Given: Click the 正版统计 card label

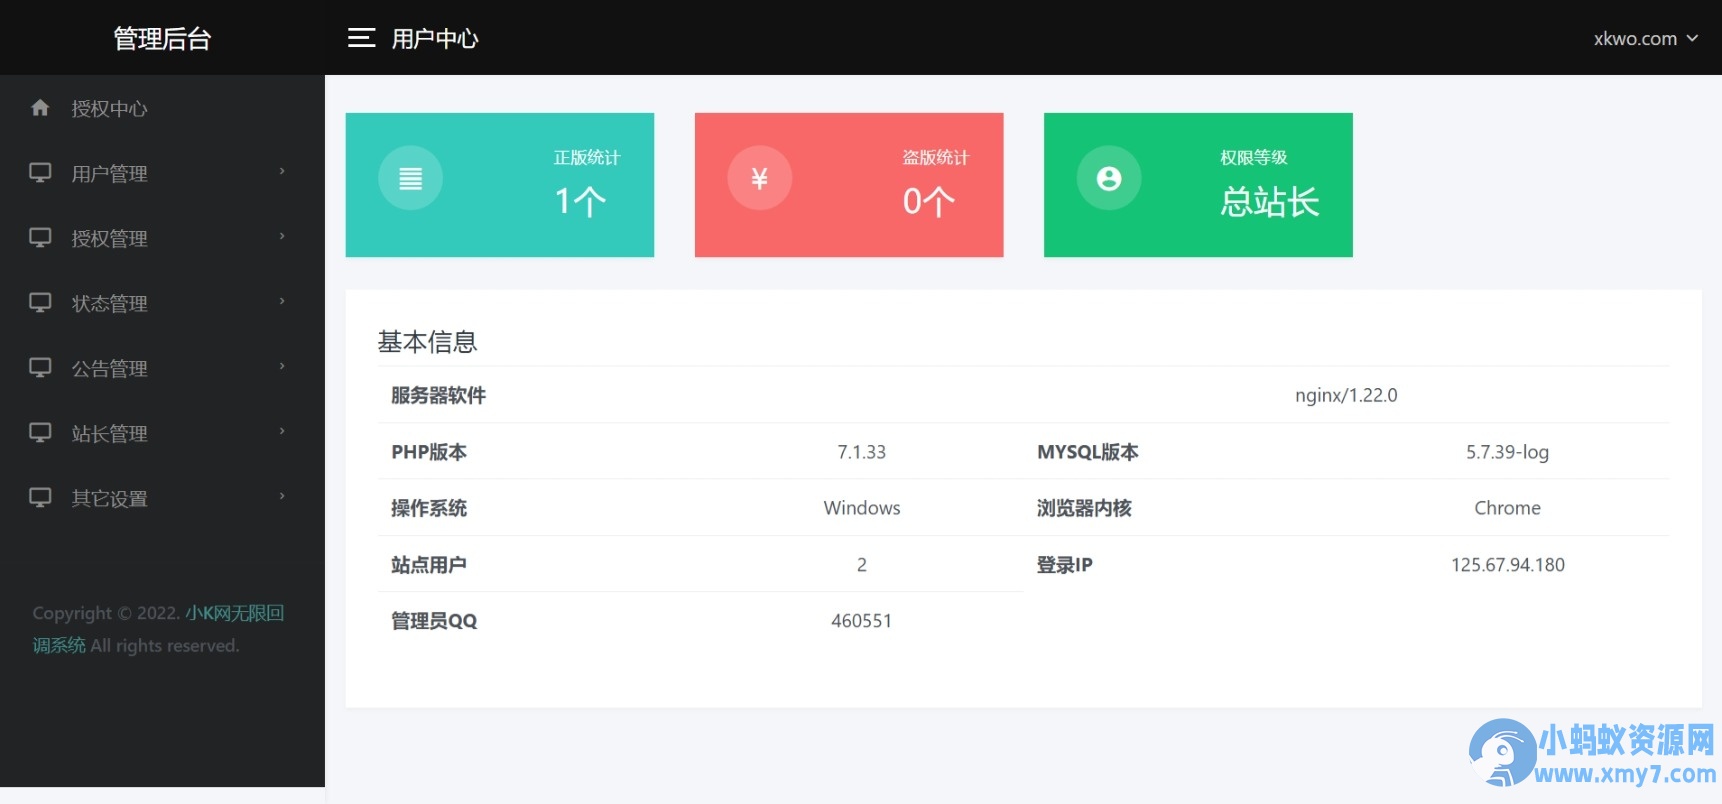Looking at the screenshot, I should coord(587,157).
